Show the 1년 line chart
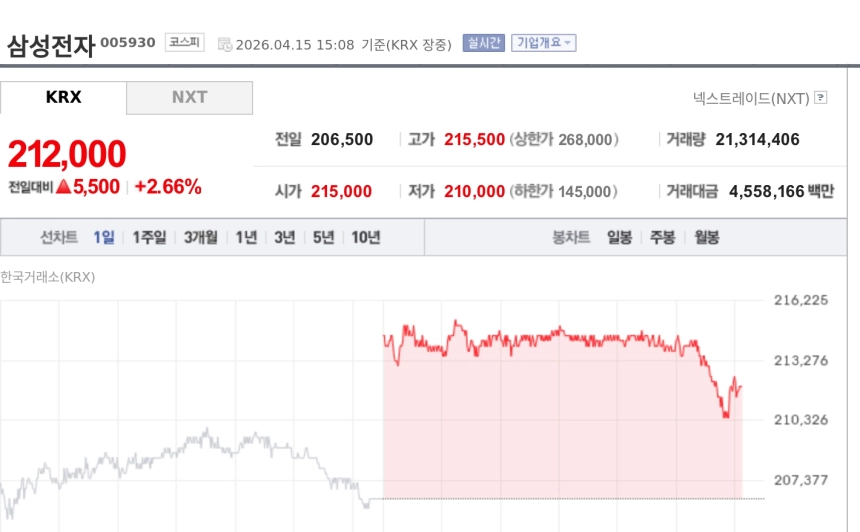860x532 pixels. (x=246, y=237)
